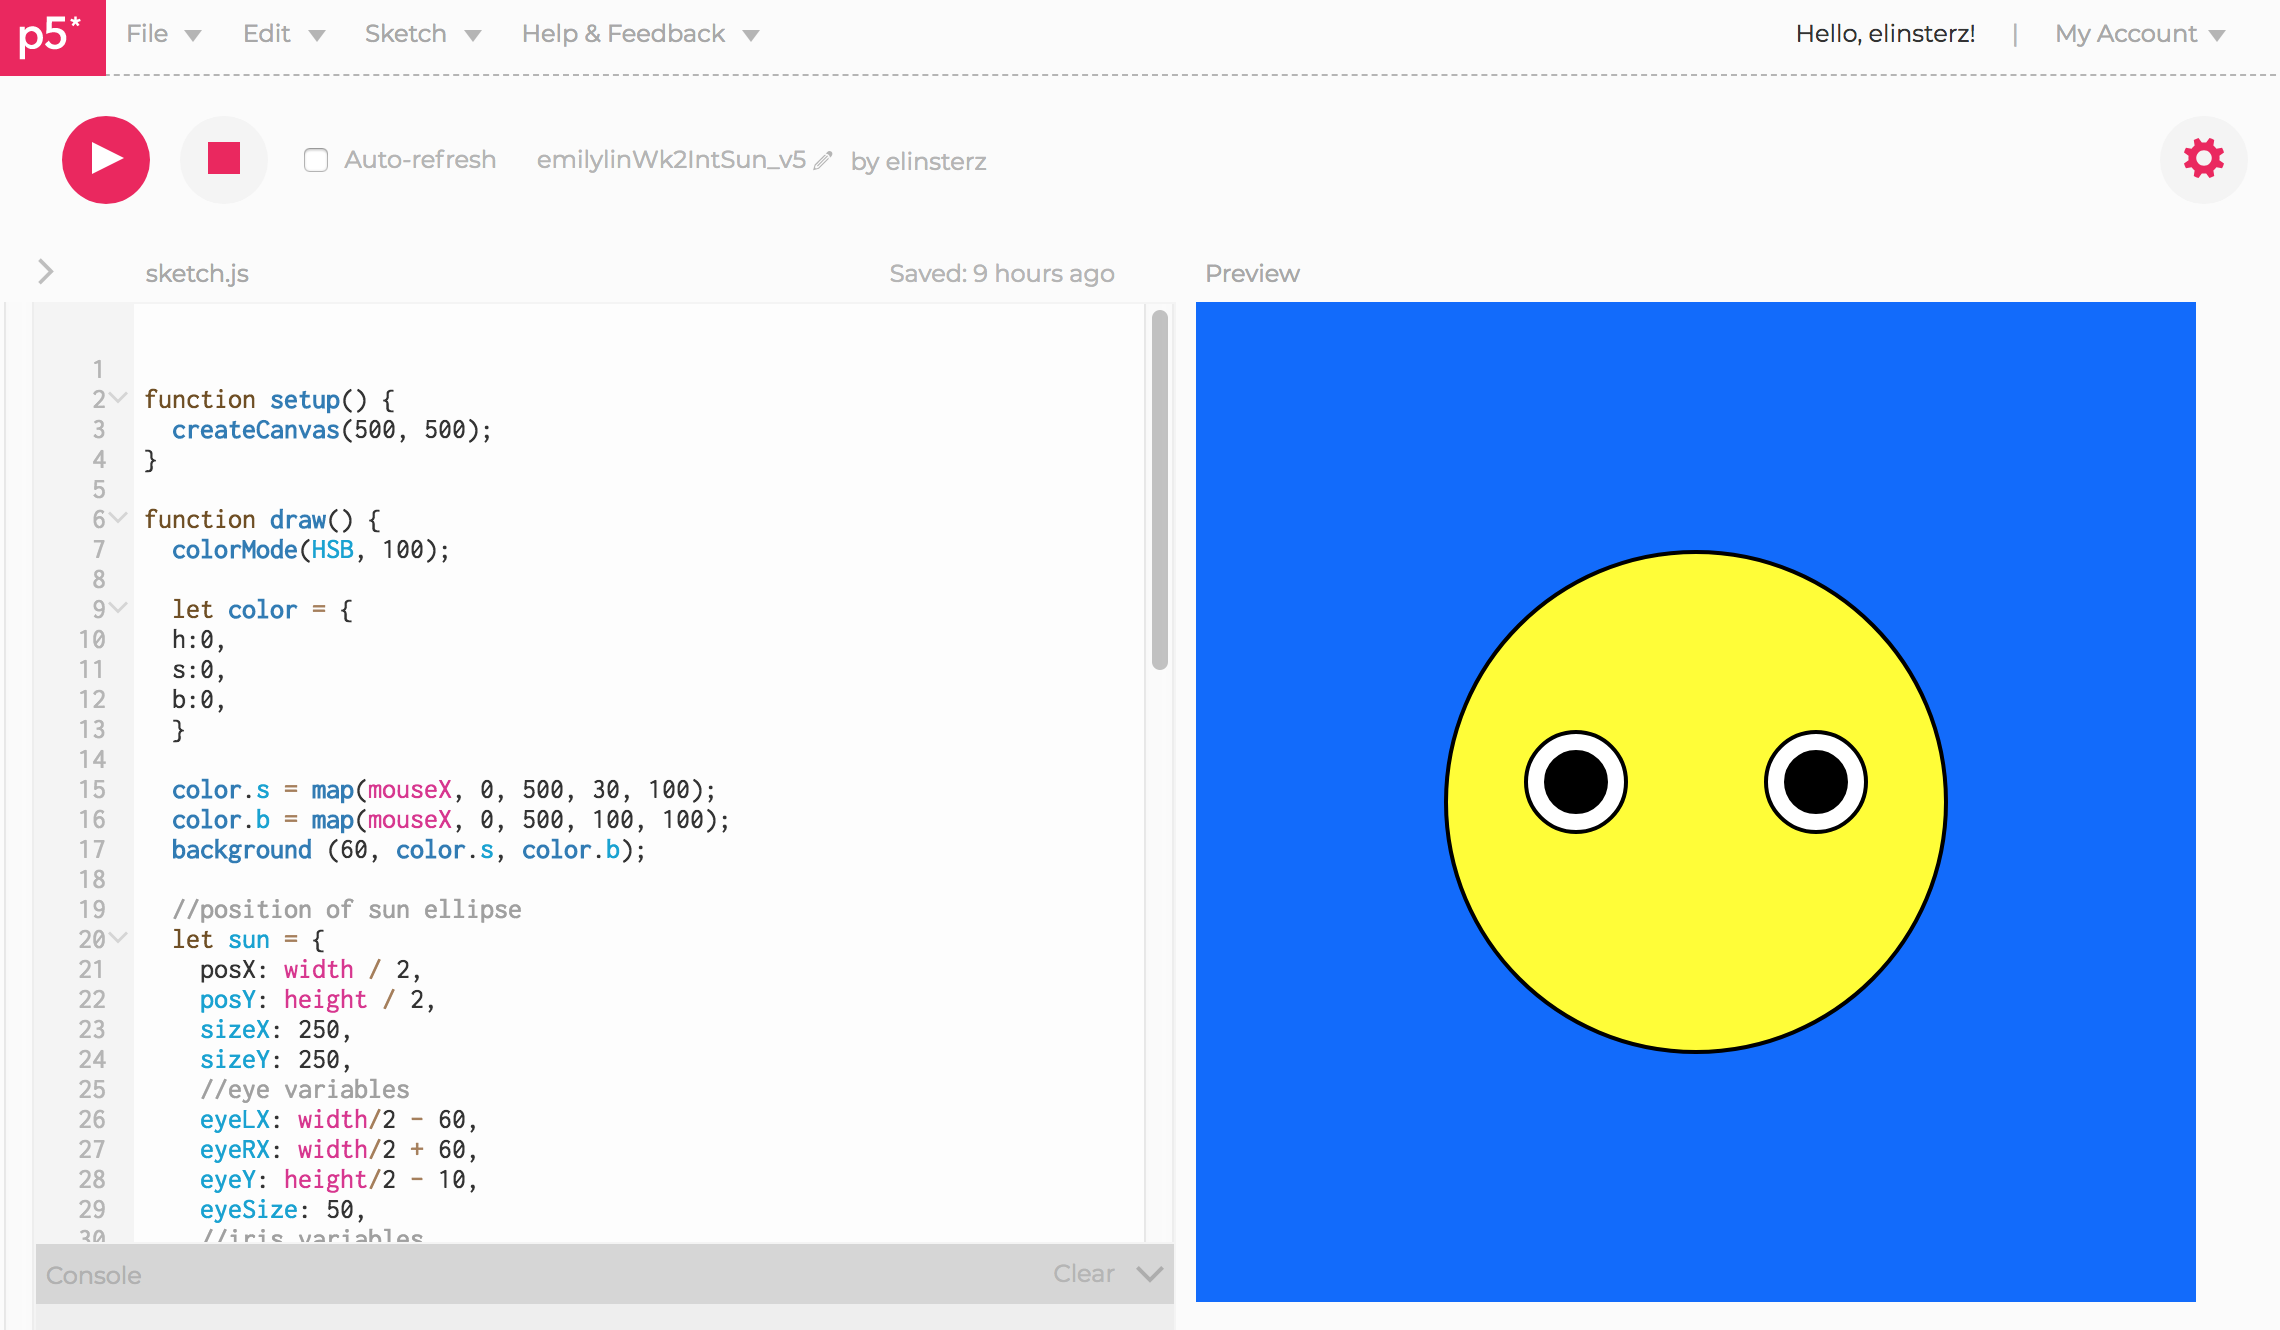Open the My Account dropdown
This screenshot has width=2280, height=1330.
[x=2139, y=34]
